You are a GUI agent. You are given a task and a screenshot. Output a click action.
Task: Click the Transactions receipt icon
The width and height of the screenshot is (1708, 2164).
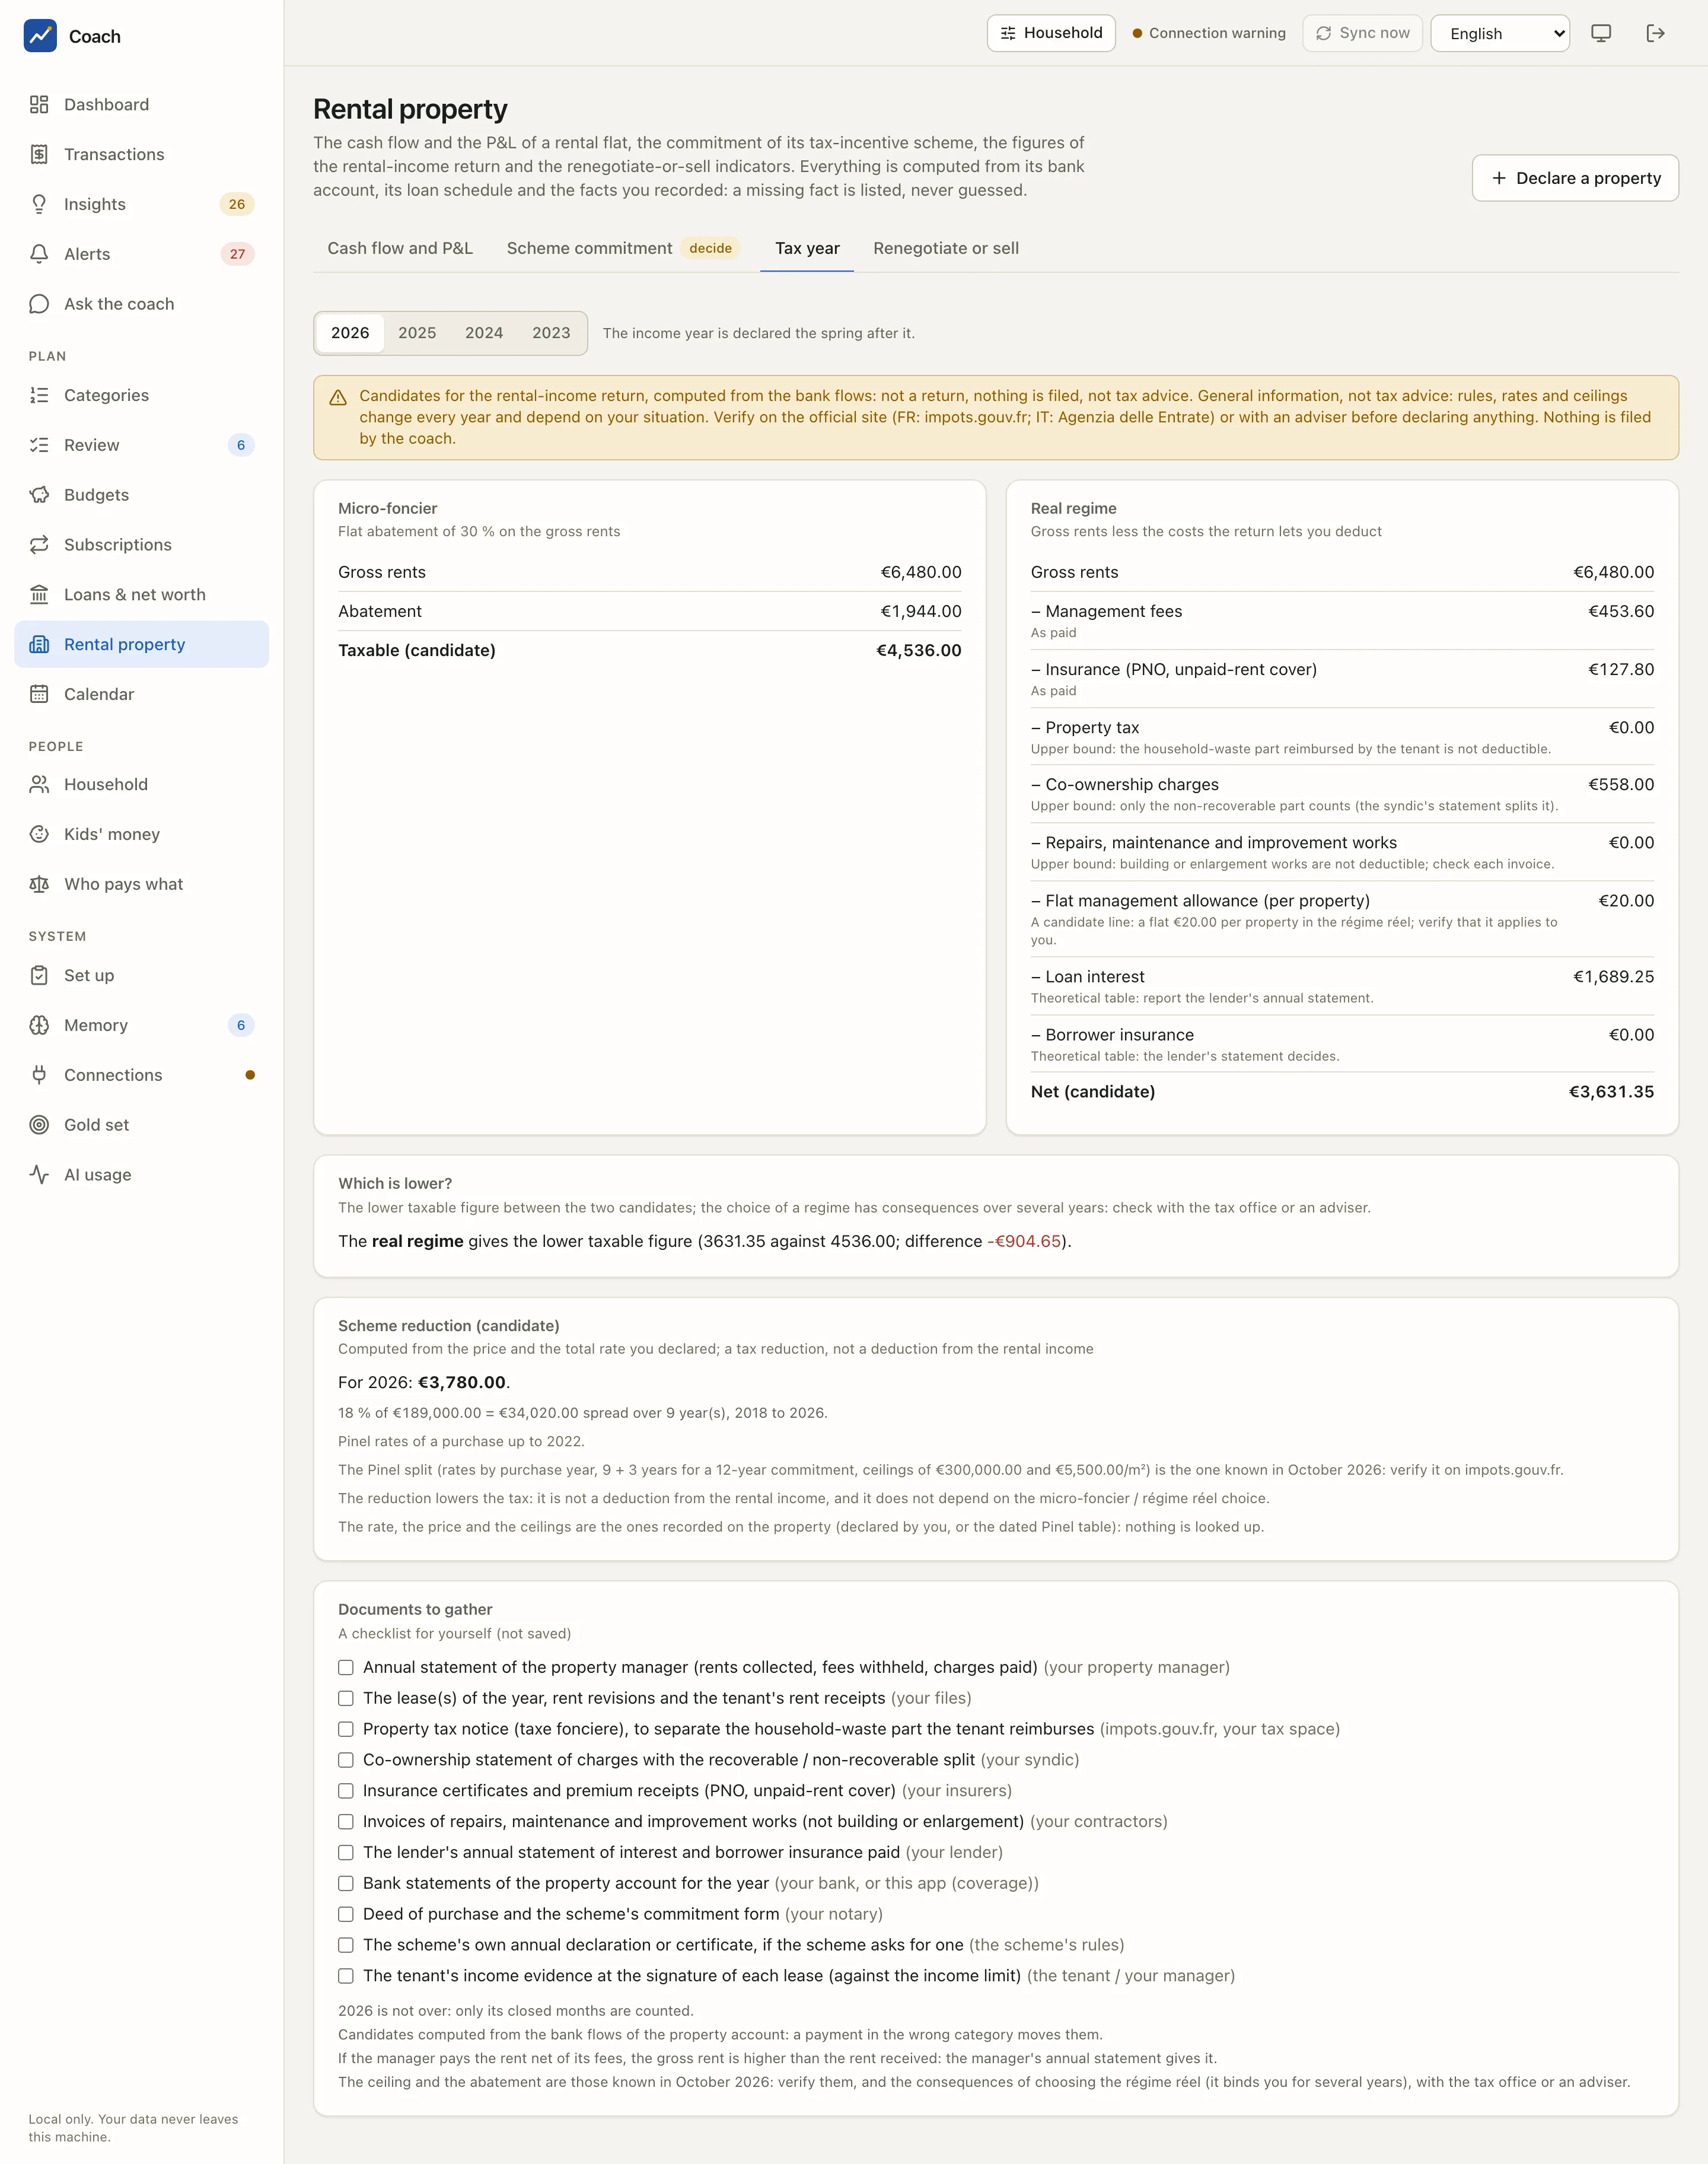(x=39, y=154)
